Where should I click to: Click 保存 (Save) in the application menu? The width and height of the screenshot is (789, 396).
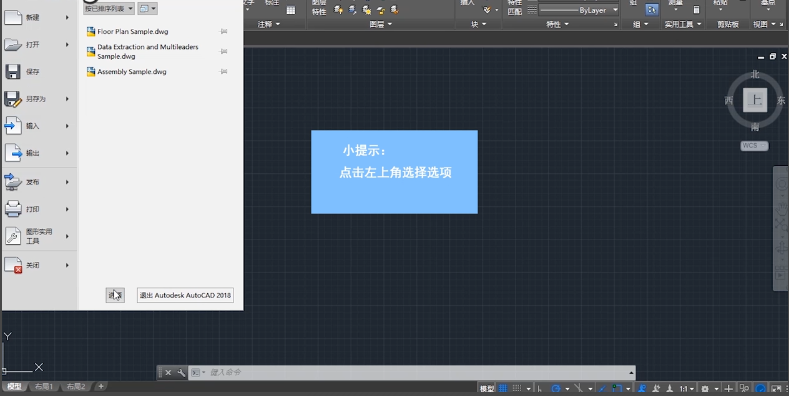click(39, 72)
